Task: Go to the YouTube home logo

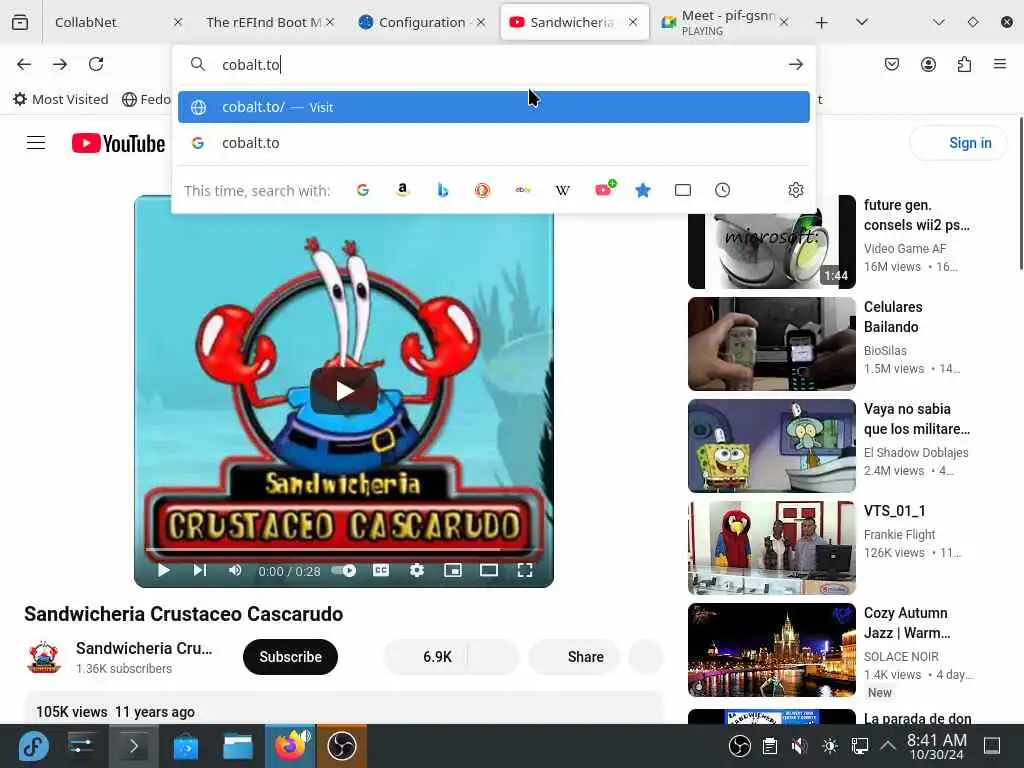Action: (x=118, y=143)
